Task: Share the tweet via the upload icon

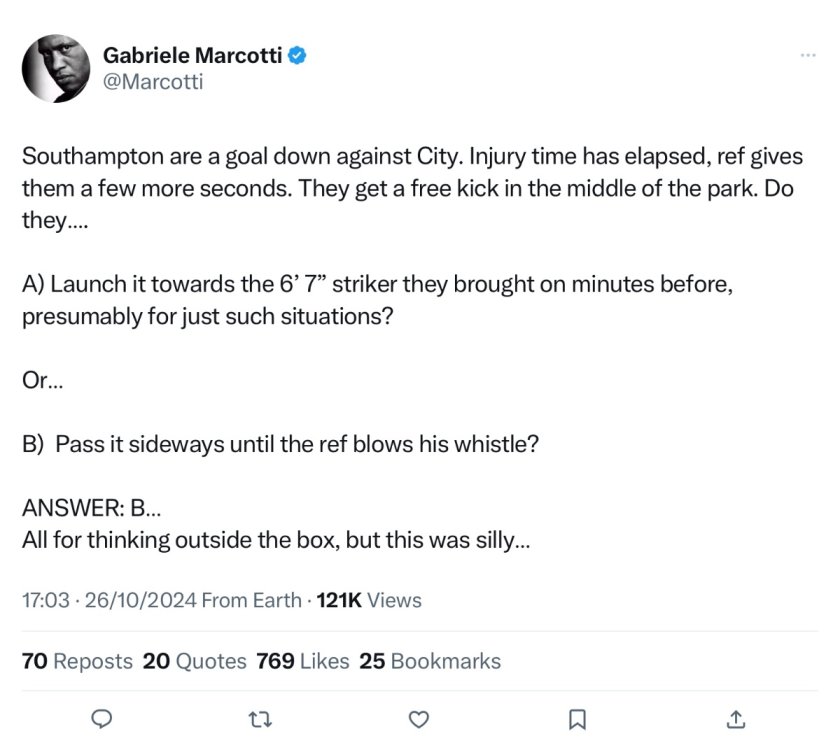Action: coord(735,718)
